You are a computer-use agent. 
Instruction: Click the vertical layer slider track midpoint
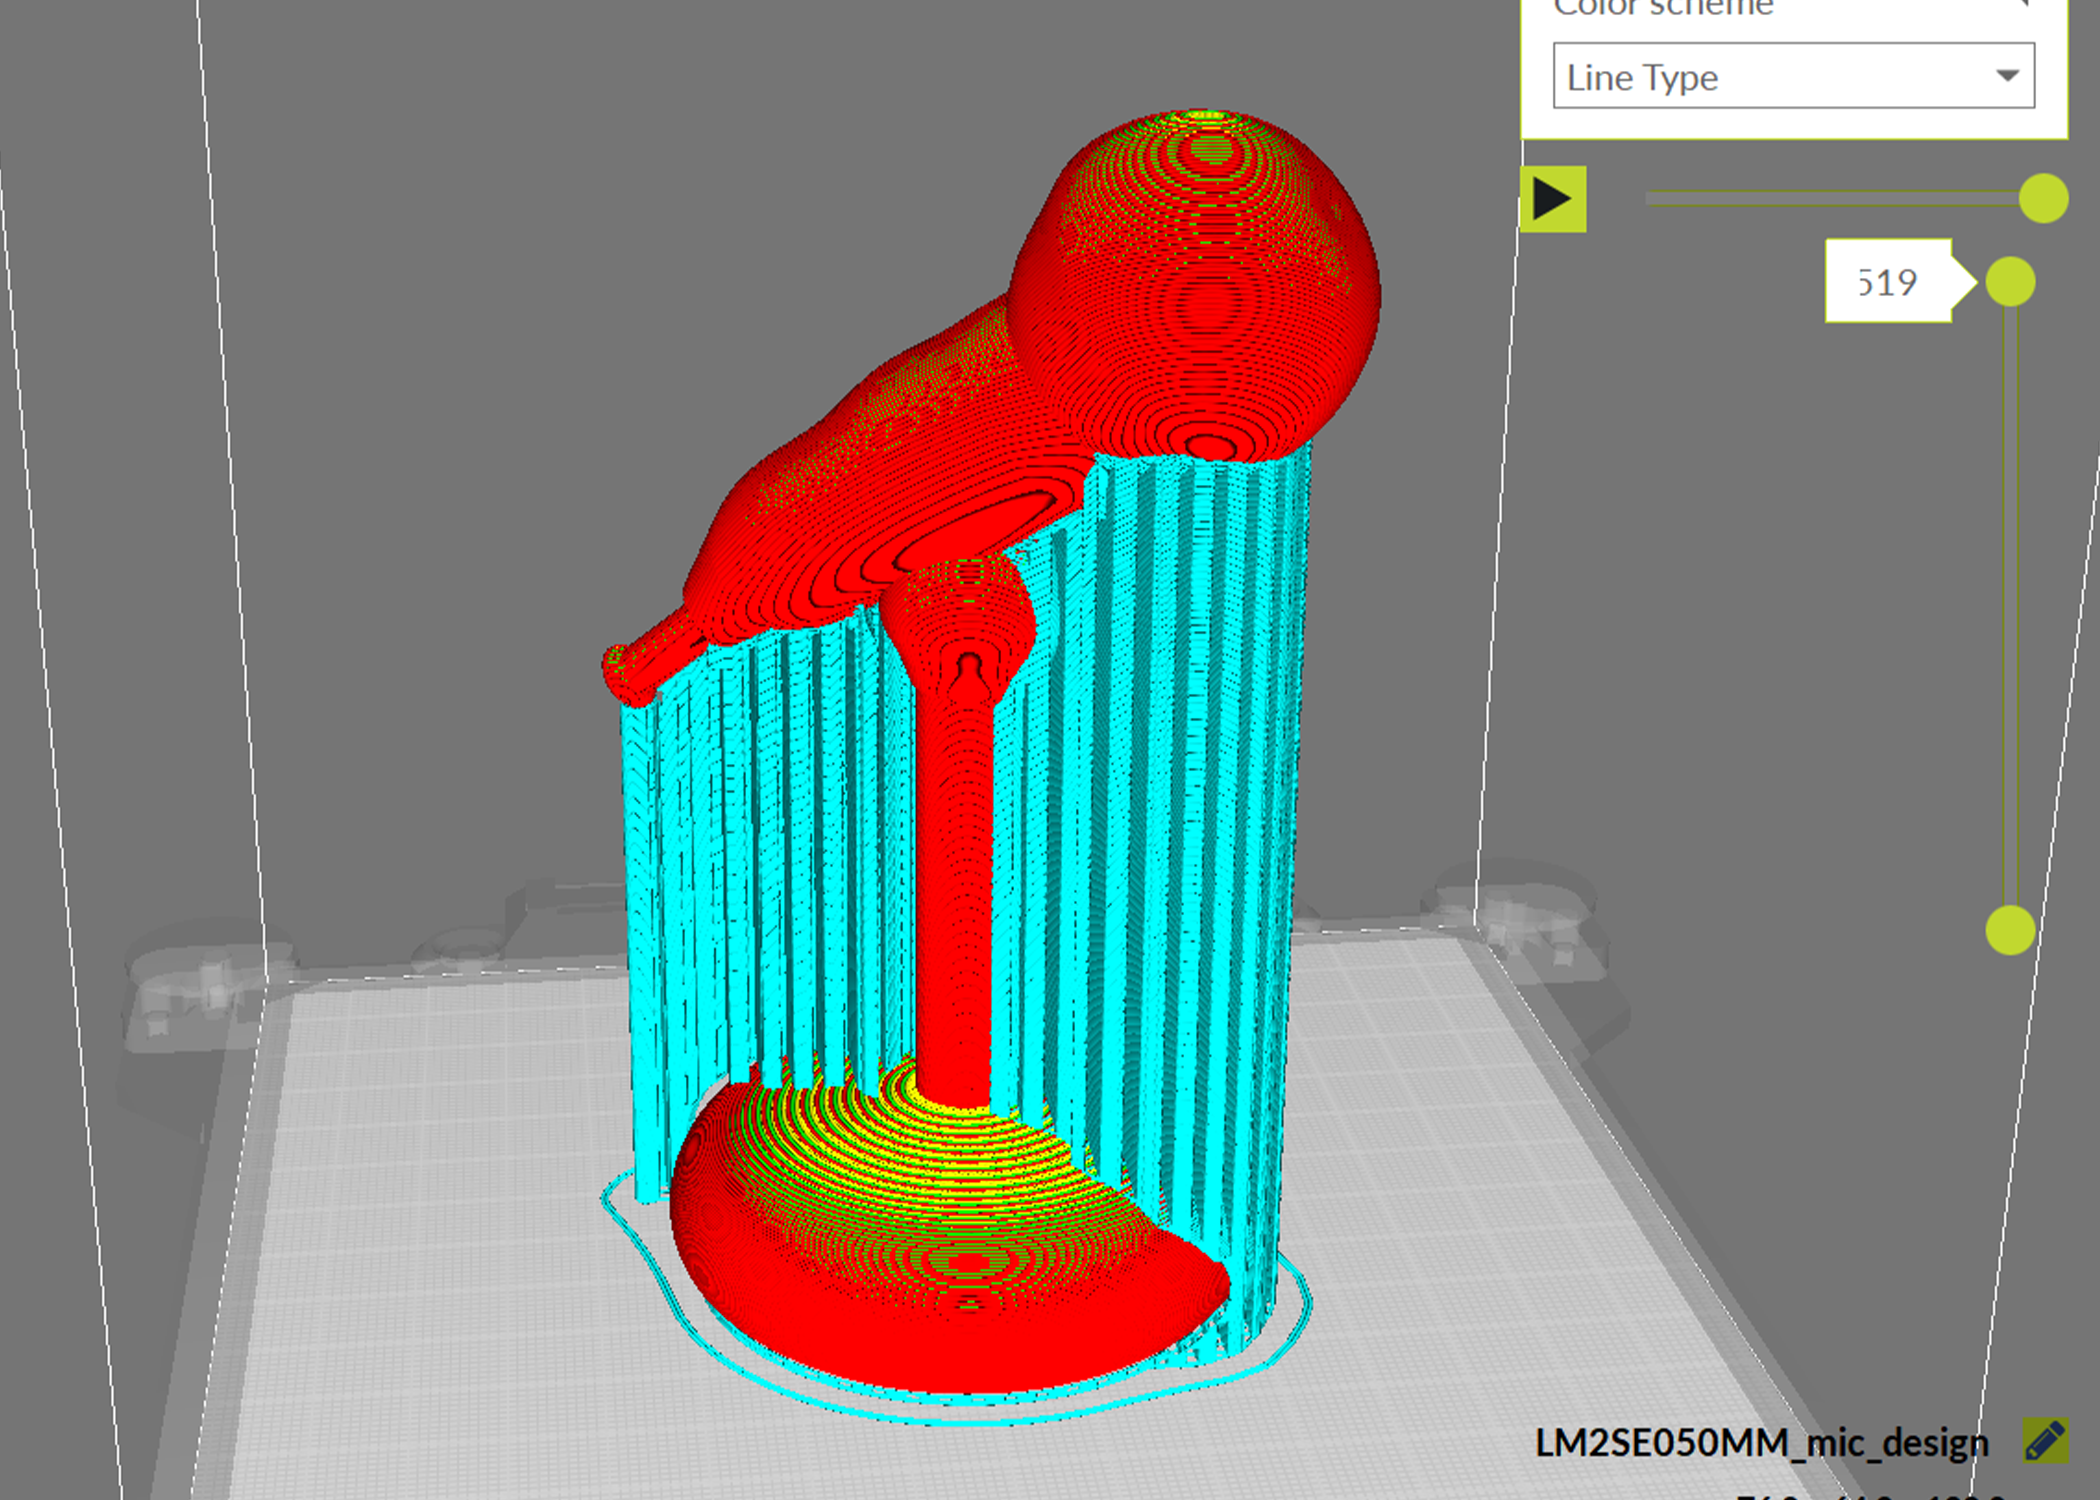[2010, 605]
